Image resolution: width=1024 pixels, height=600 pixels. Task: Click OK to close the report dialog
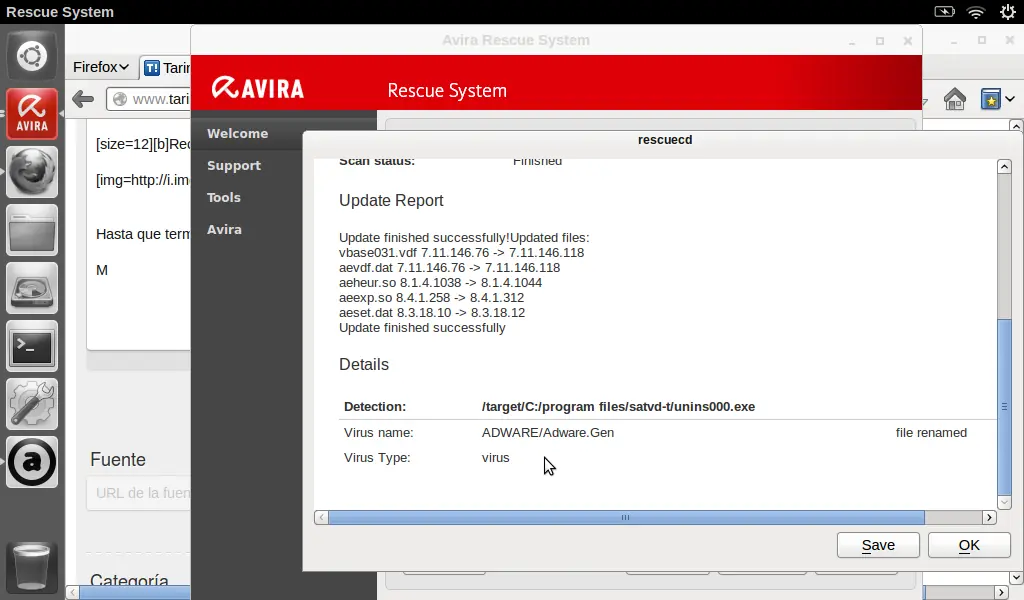[x=969, y=545]
